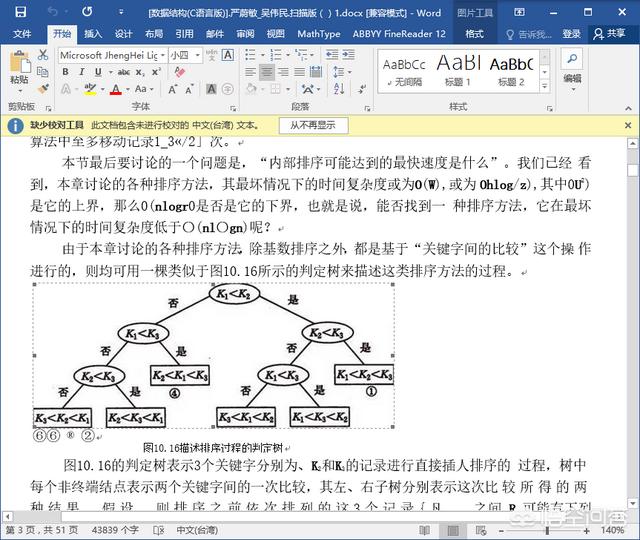640x540 pixels.
Task: Justify the paragraph text
Action: point(300,72)
